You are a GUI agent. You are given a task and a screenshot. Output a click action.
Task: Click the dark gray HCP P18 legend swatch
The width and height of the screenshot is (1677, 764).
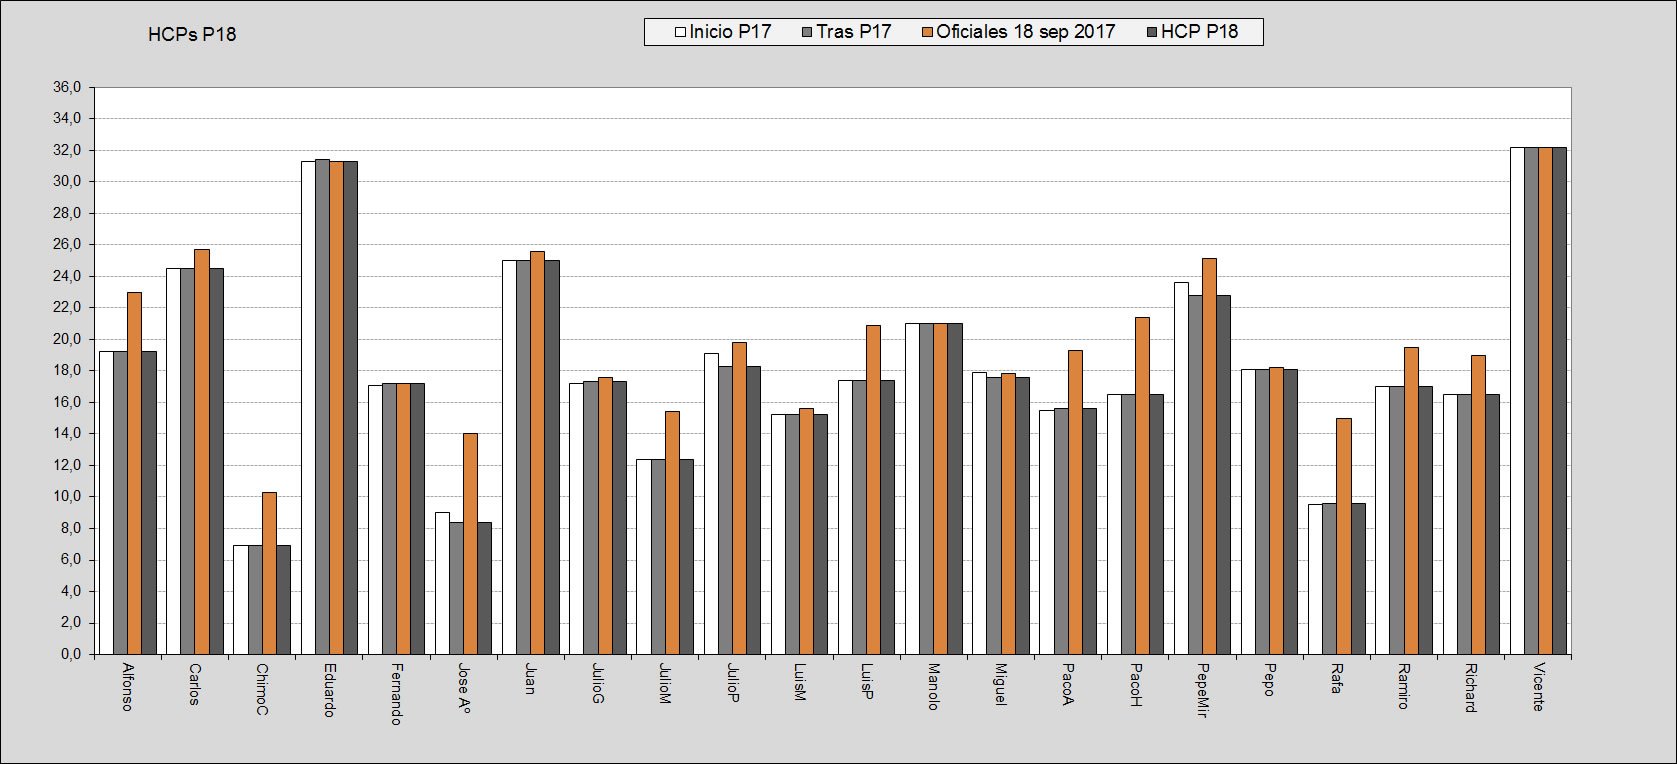(1152, 32)
